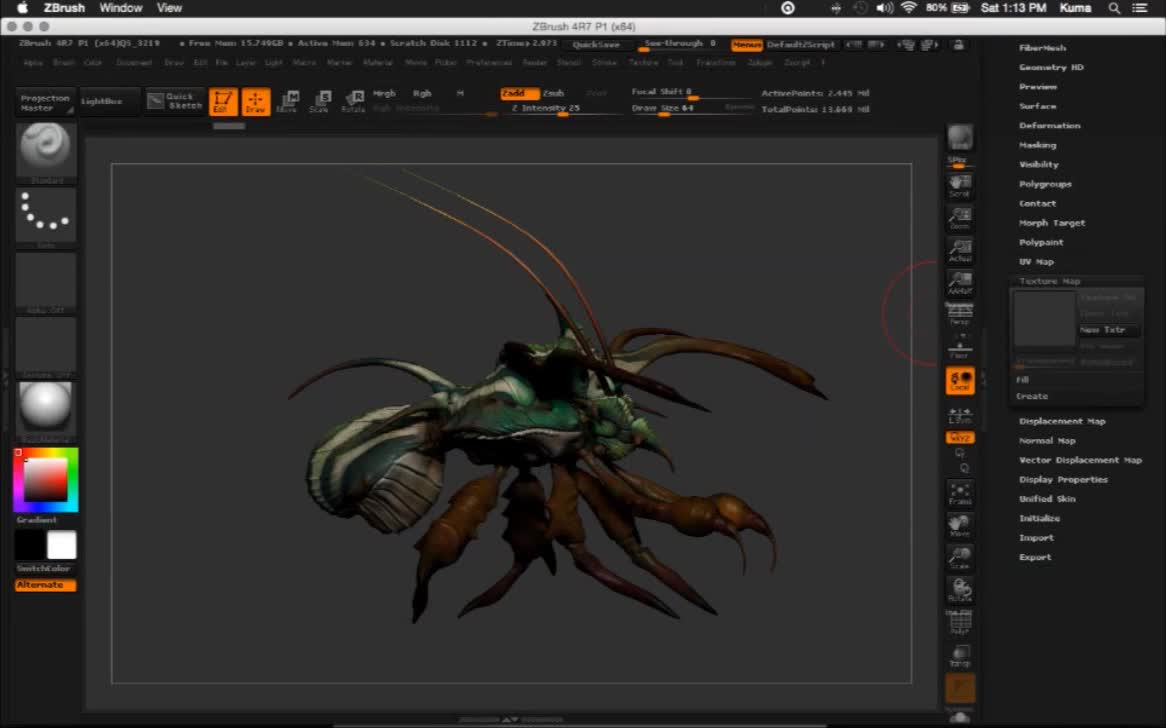Expand the Geometry HD subpalette

[1051, 67]
